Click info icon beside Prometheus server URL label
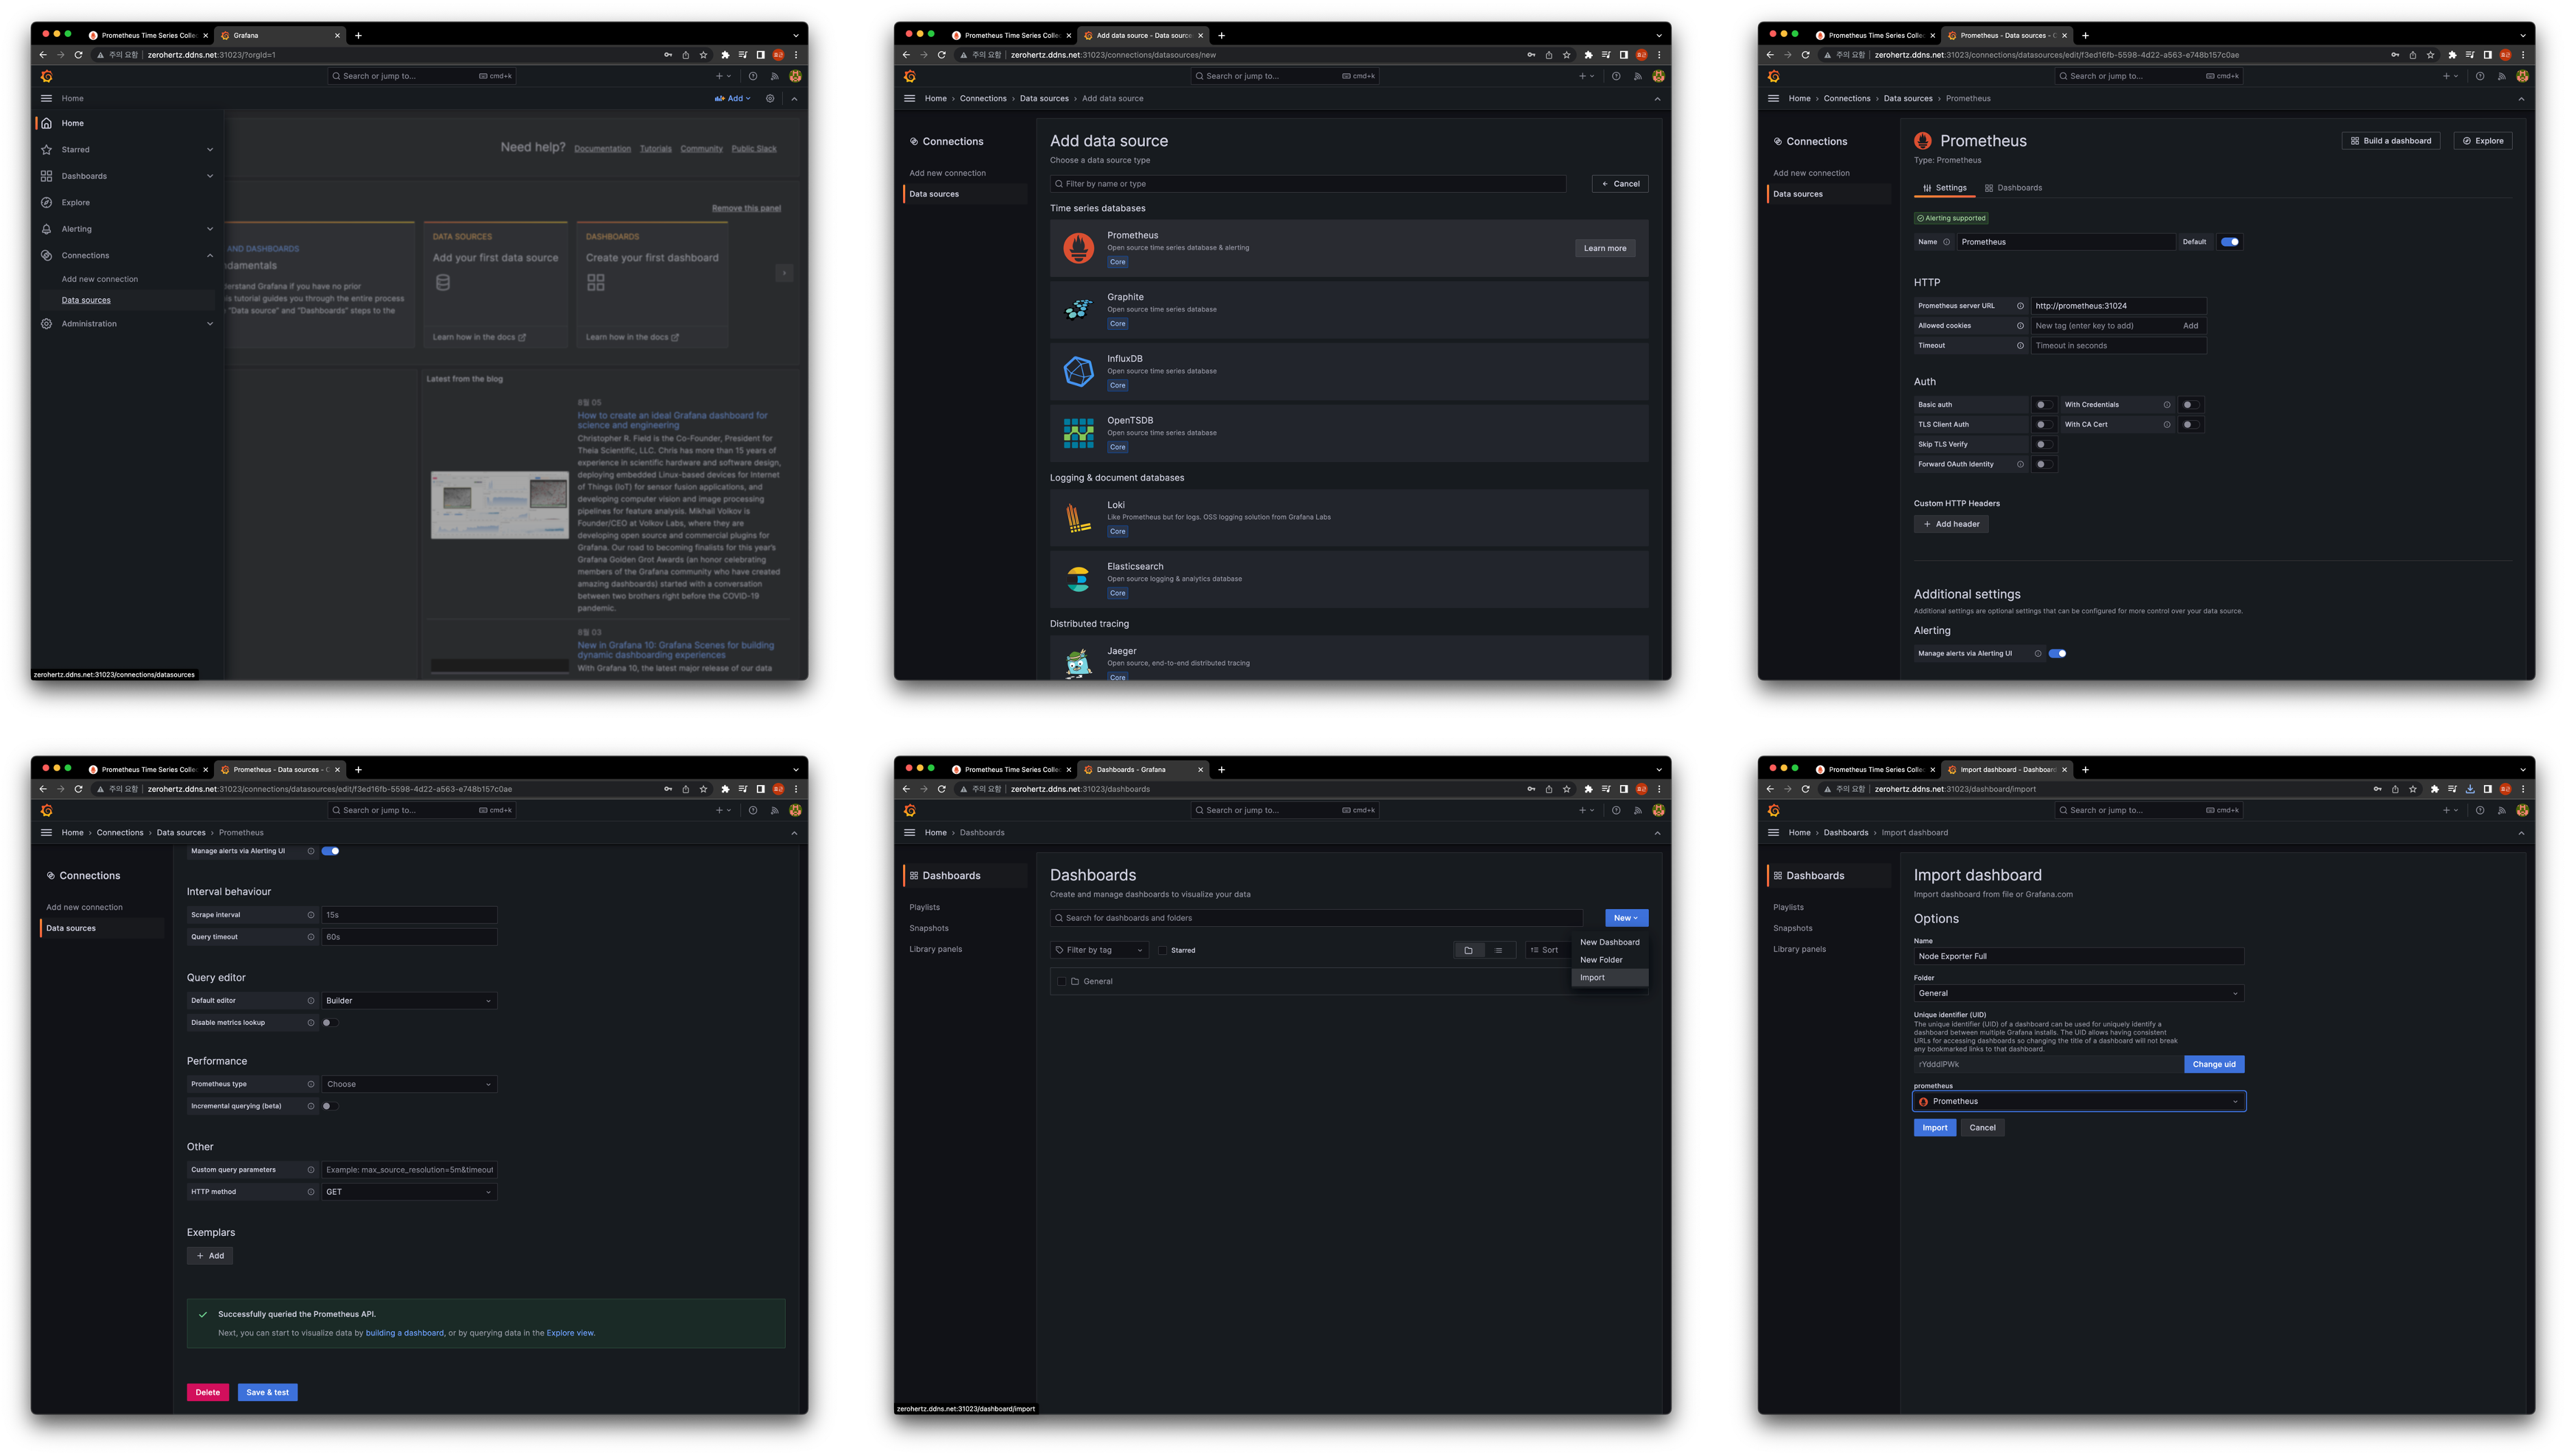The image size is (2567, 1456). (2020, 306)
